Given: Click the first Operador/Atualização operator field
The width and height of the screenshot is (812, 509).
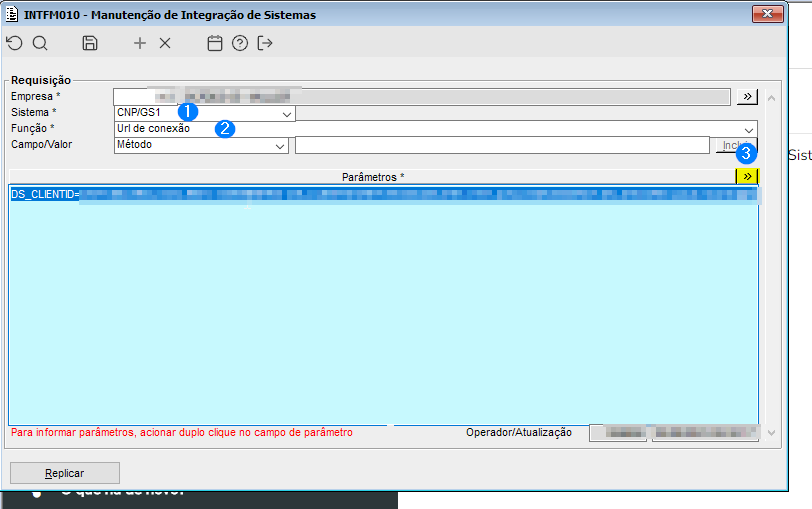Looking at the screenshot, I should point(618,432).
